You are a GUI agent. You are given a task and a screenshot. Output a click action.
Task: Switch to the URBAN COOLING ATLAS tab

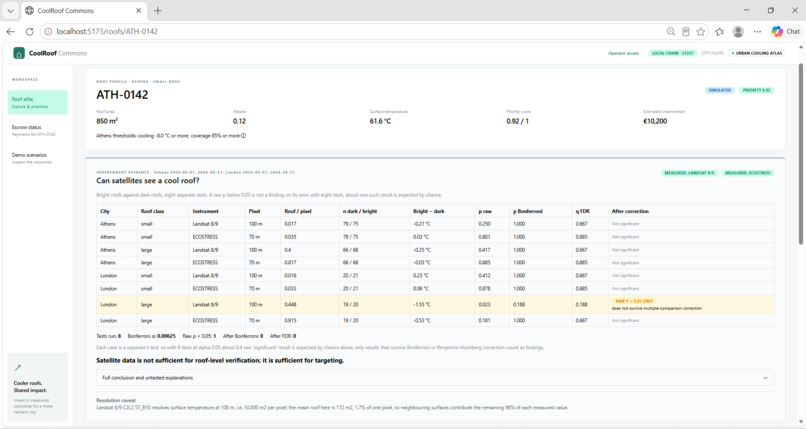(757, 53)
